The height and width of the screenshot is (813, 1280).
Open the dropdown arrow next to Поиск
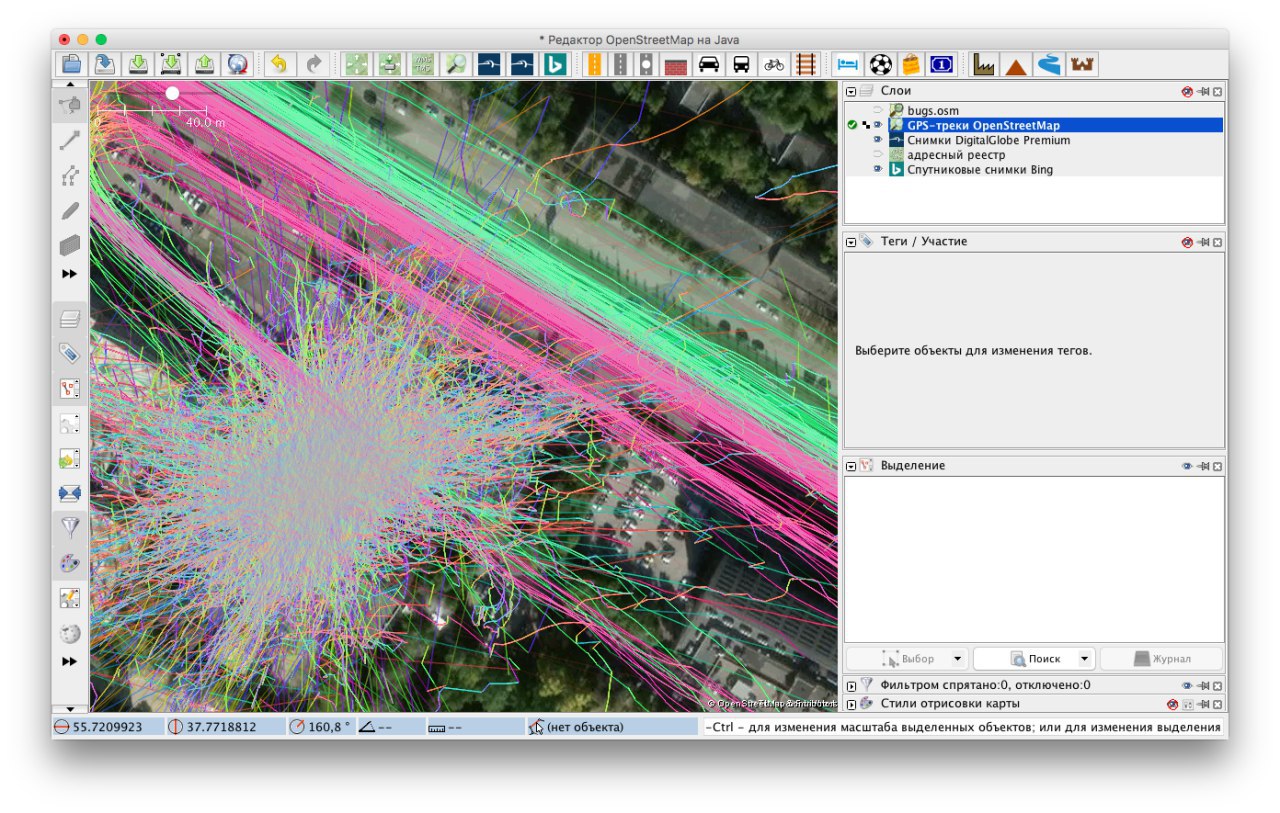tap(1084, 659)
